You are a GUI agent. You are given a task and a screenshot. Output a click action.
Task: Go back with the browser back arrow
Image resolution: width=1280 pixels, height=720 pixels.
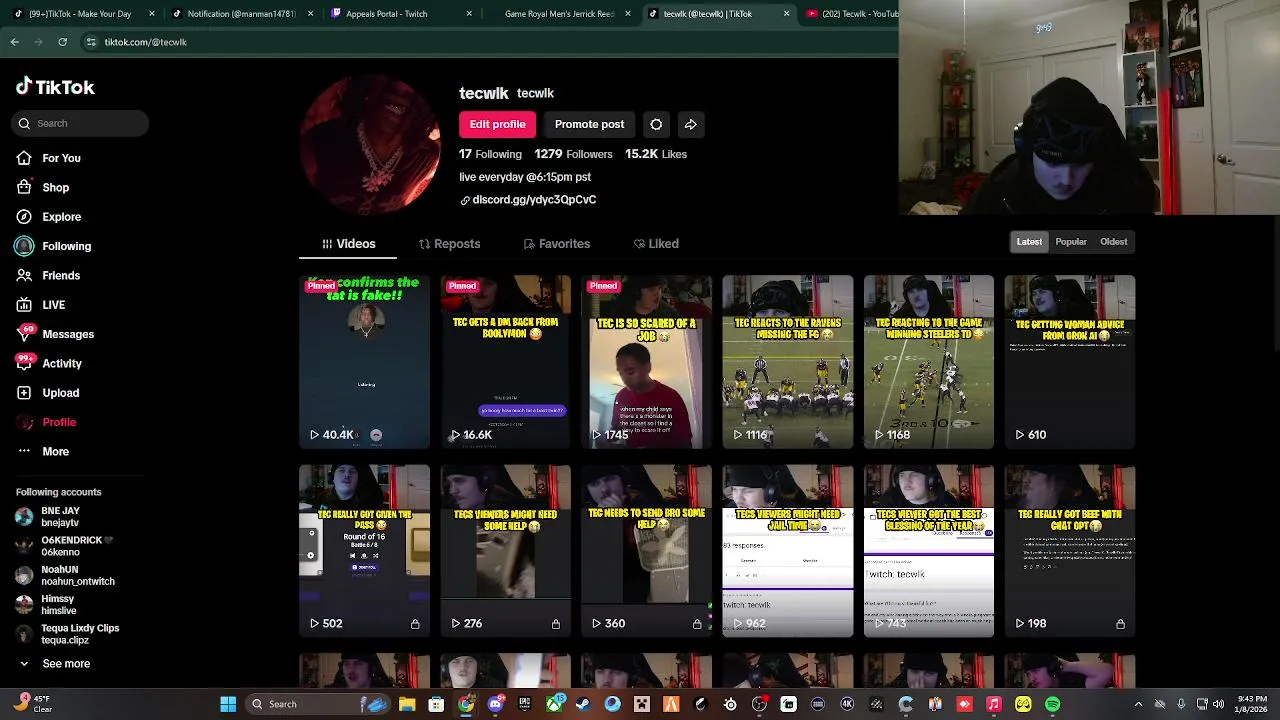tap(14, 42)
